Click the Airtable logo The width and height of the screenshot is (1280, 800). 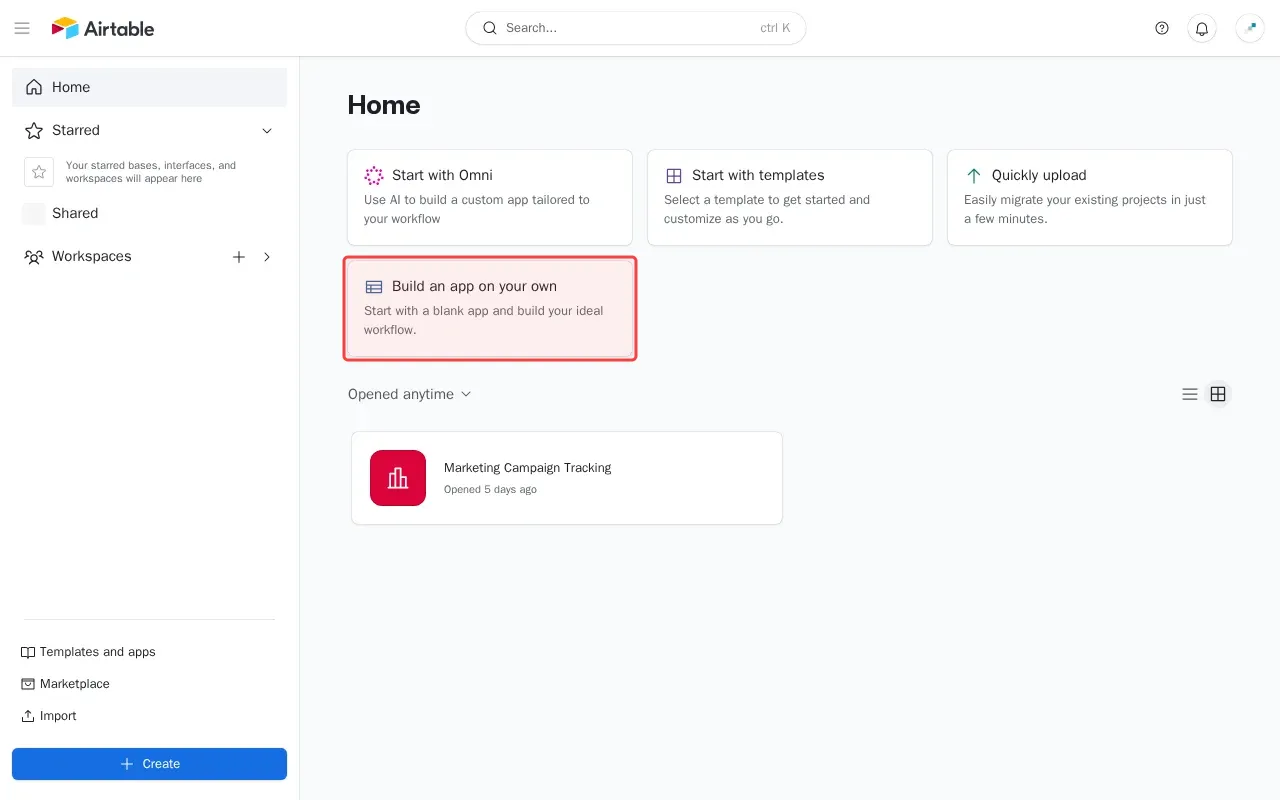103,28
